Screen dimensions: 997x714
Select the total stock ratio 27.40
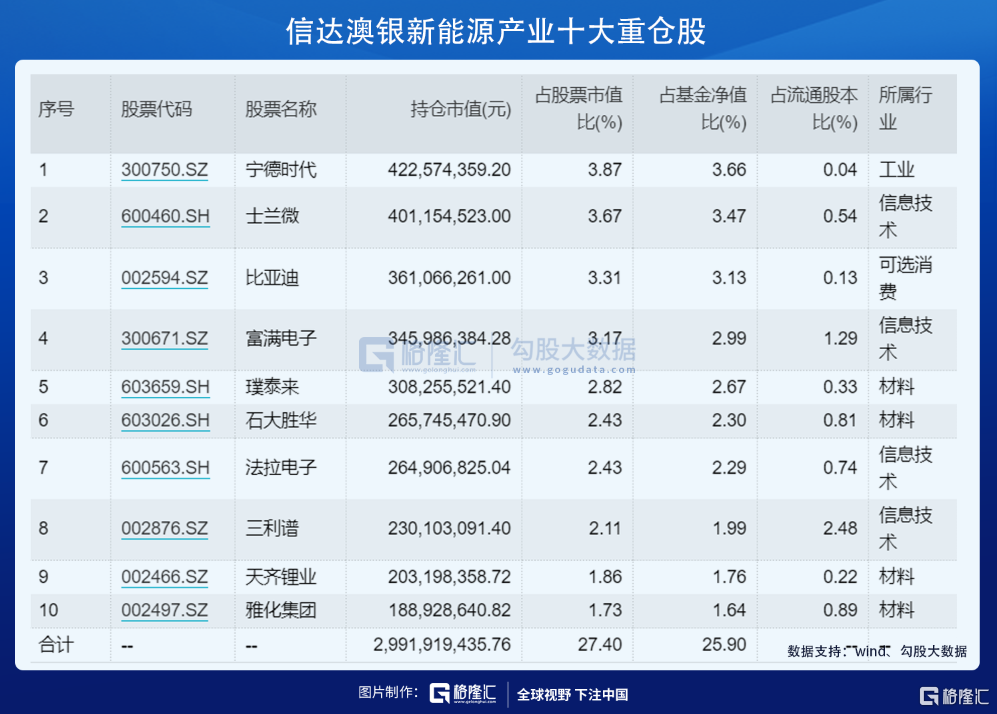click(x=600, y=645)
